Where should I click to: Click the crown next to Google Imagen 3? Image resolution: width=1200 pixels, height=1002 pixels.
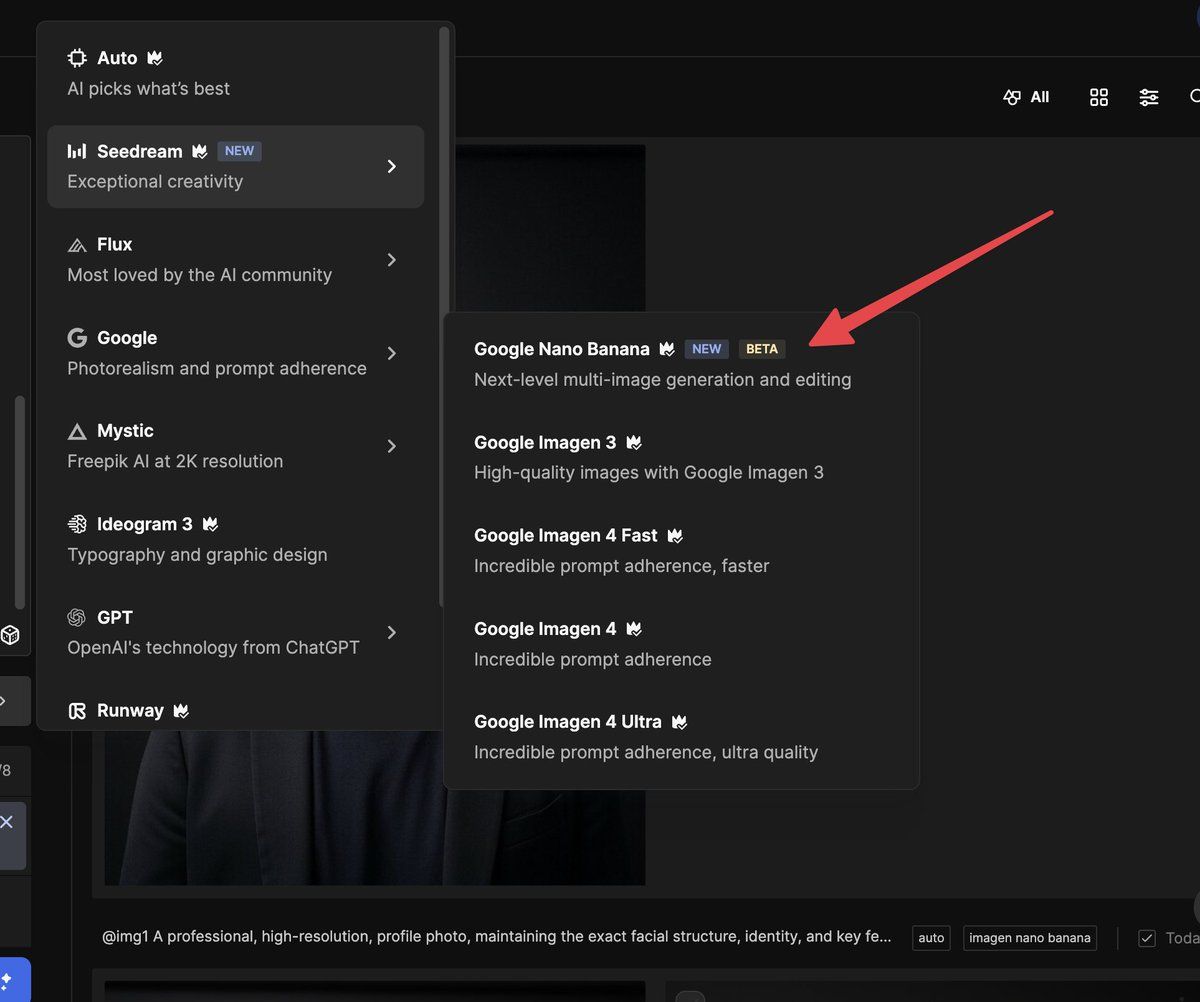point(633,442)
